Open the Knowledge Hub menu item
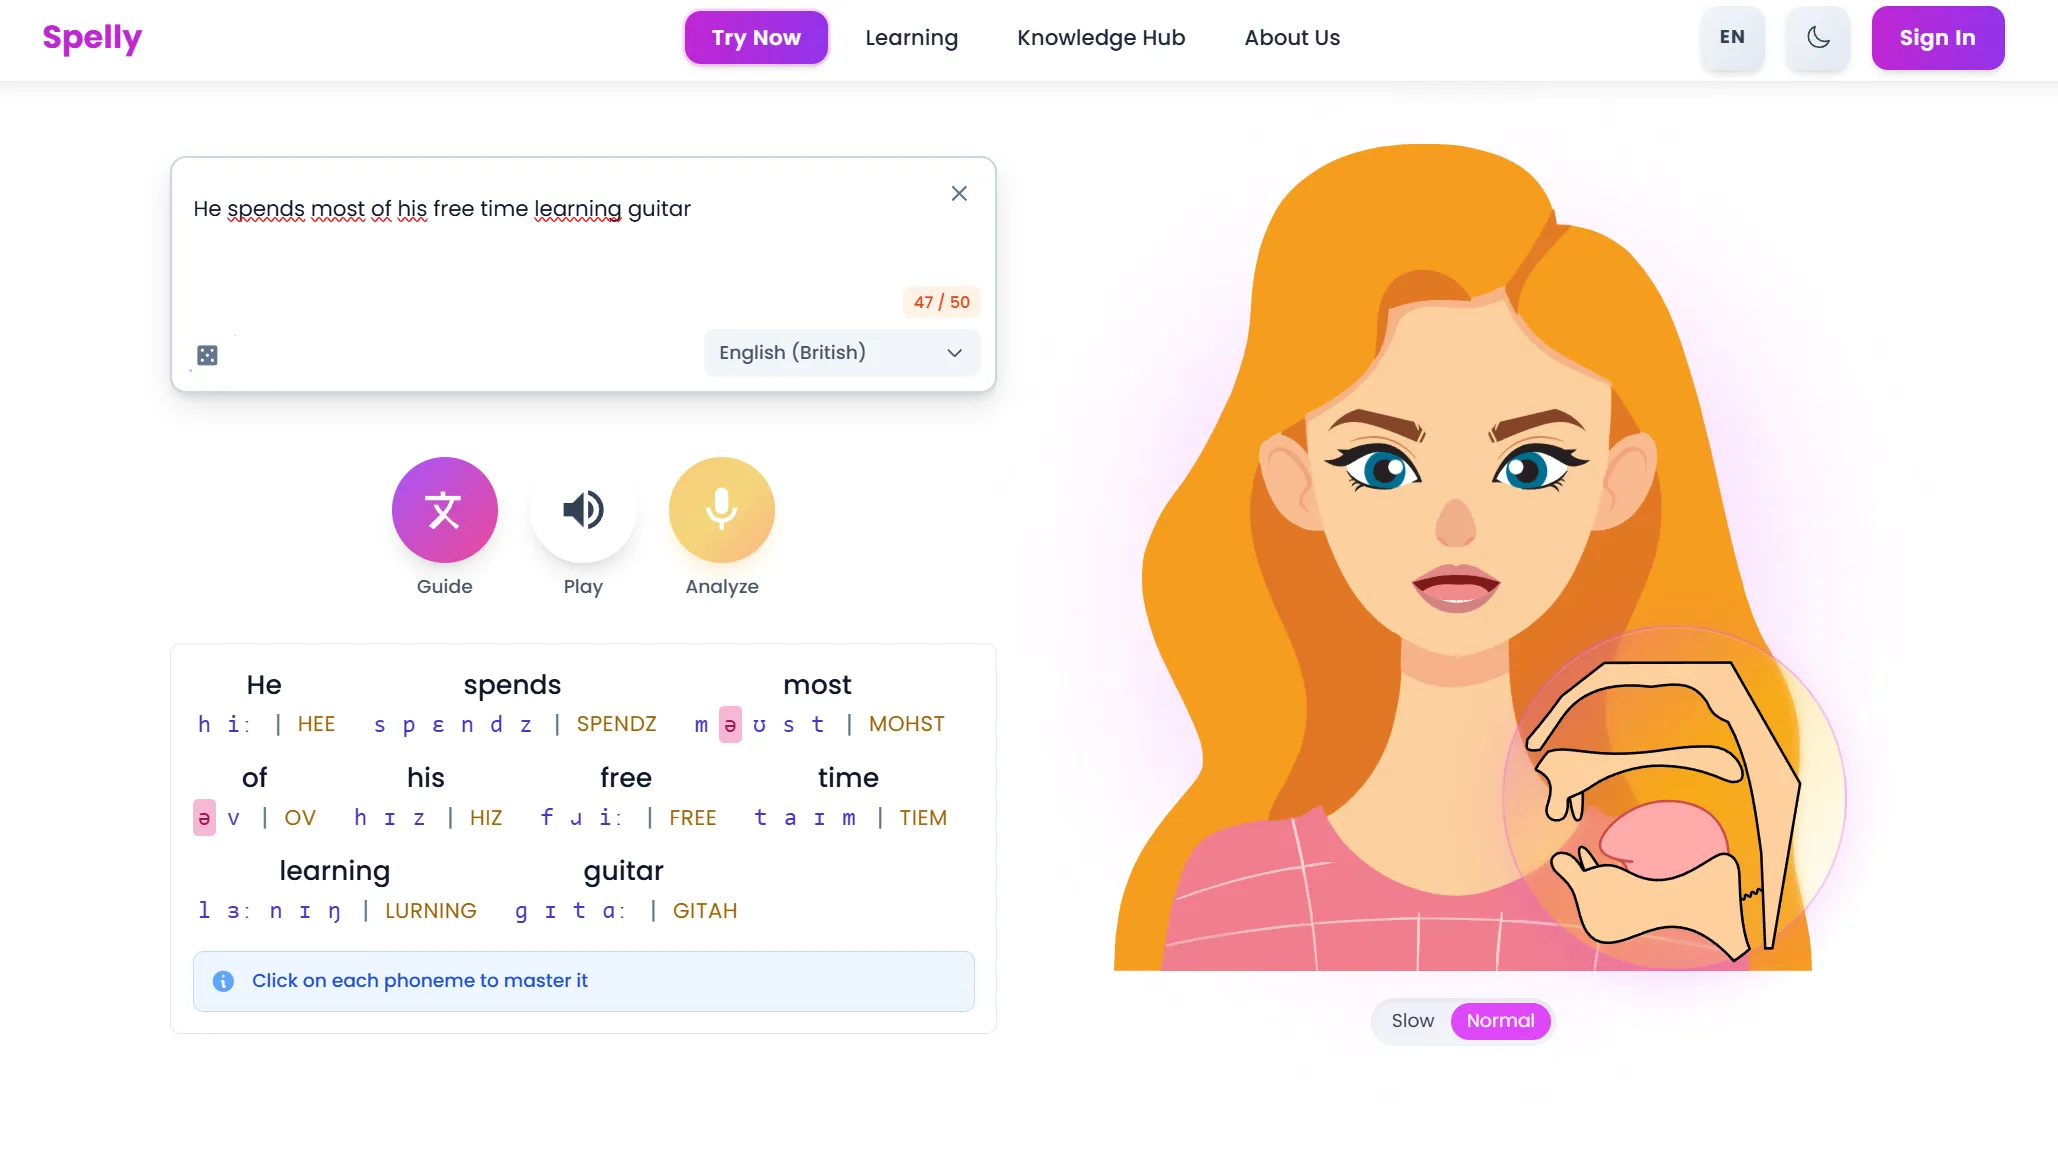2058x1161 pixels. (x=1101, y=38)
